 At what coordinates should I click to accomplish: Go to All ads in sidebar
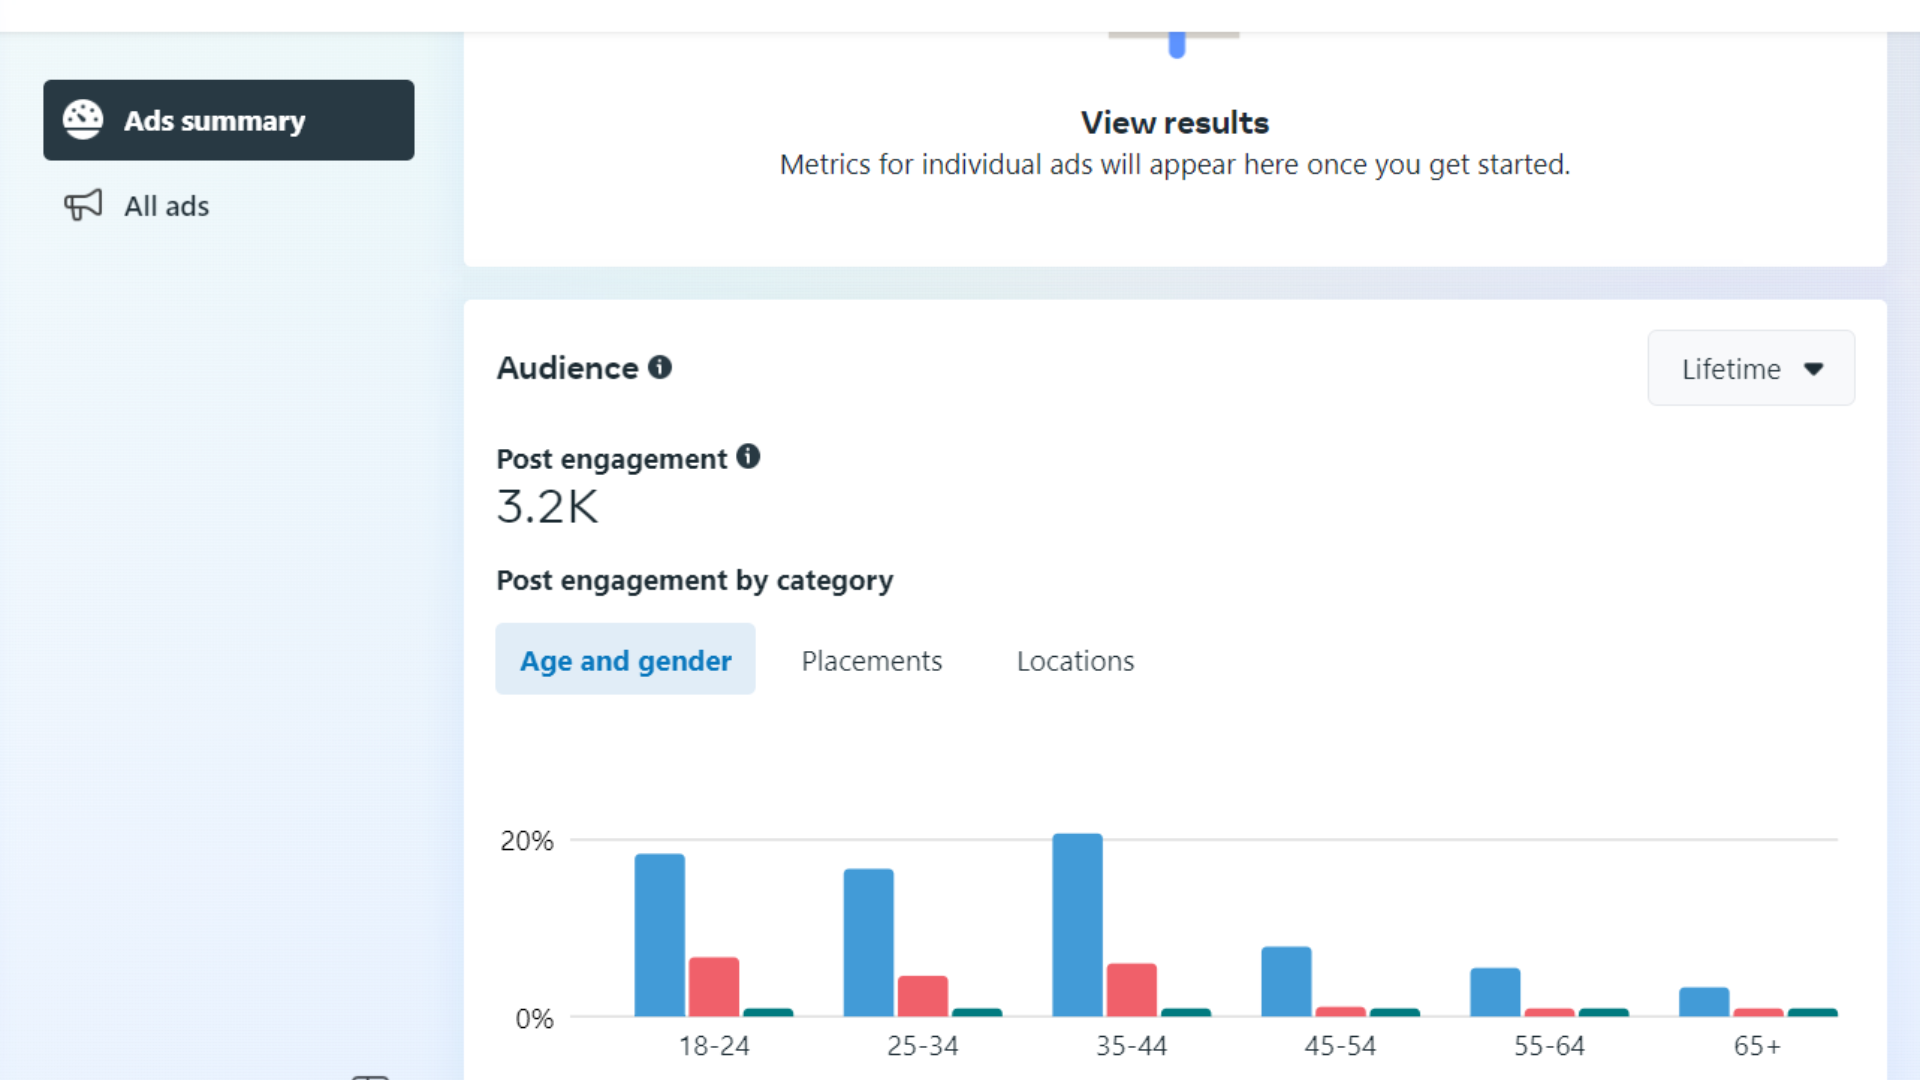pyautogui.click(x=166, y=206)
